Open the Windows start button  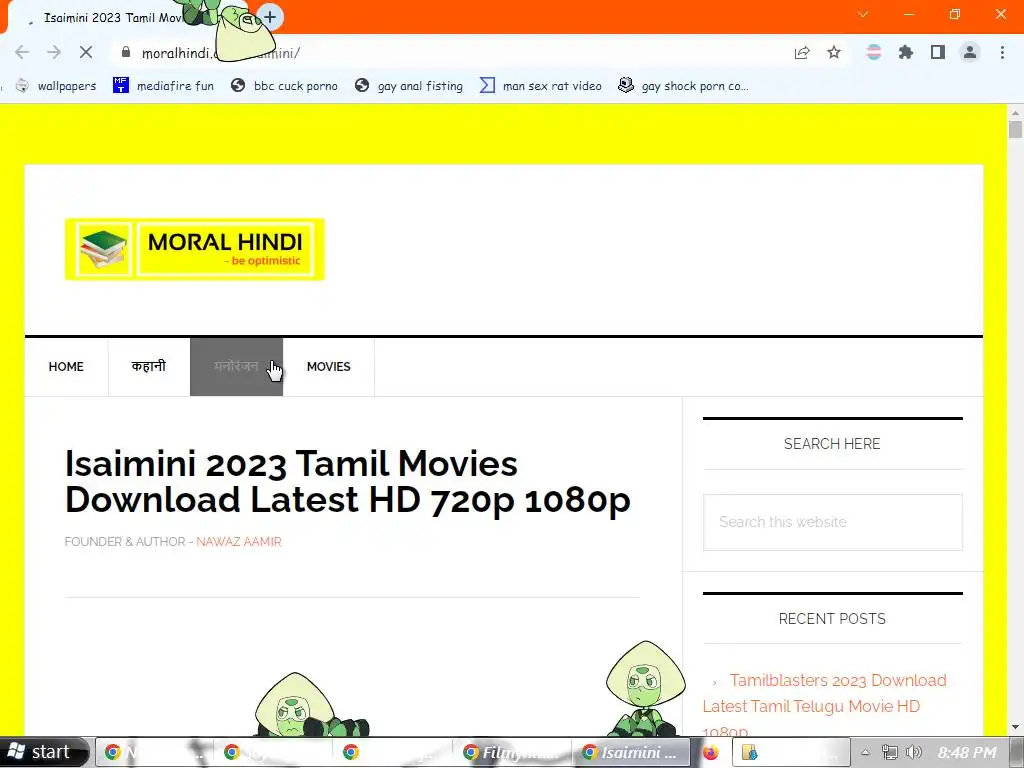43,752
